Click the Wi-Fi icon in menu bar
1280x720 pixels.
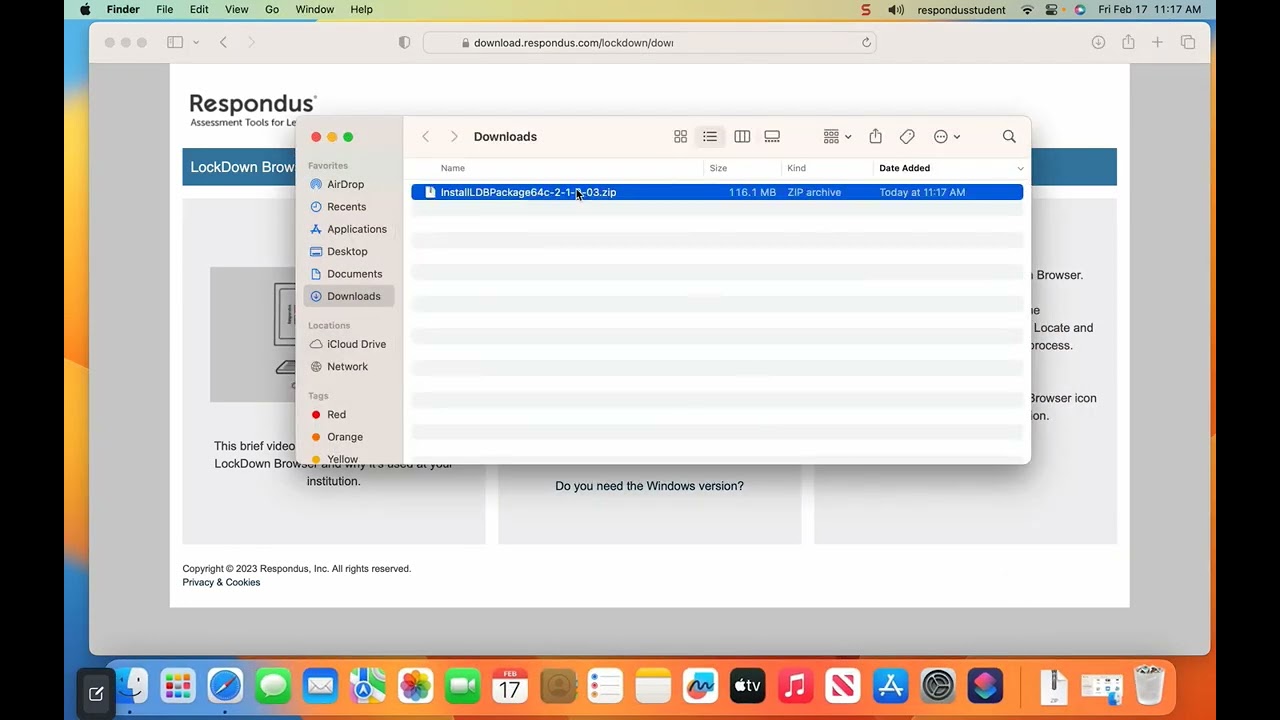pyautogui.click(x=1027, y=10)
